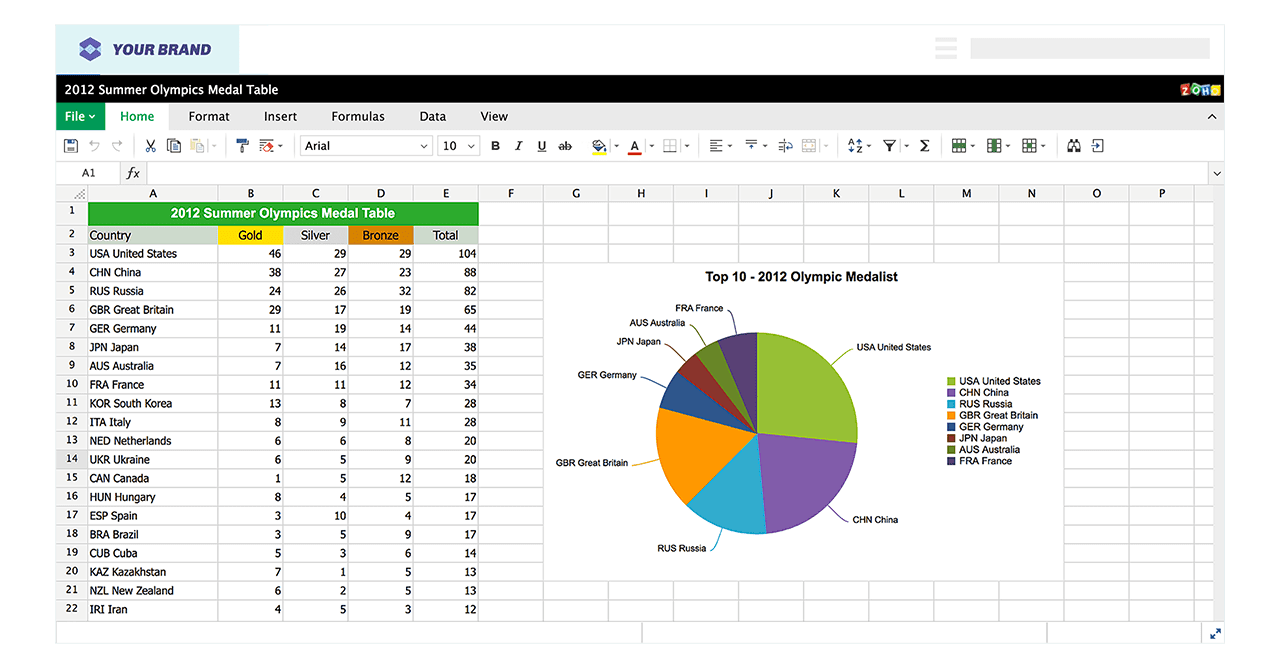Click the select-all corner of the grid
Viewport: 1280px width, 668px height.
(72, 193)
